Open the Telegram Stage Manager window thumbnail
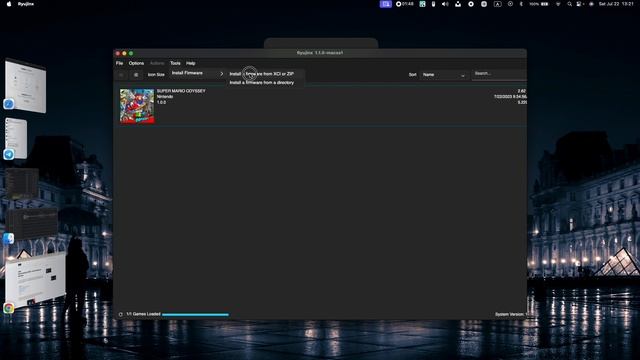 point(16,138)
